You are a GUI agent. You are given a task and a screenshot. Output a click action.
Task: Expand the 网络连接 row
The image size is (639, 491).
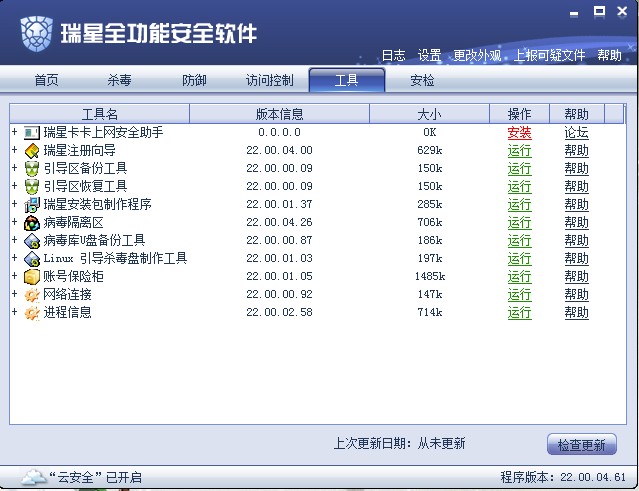[x=15, y=293]
